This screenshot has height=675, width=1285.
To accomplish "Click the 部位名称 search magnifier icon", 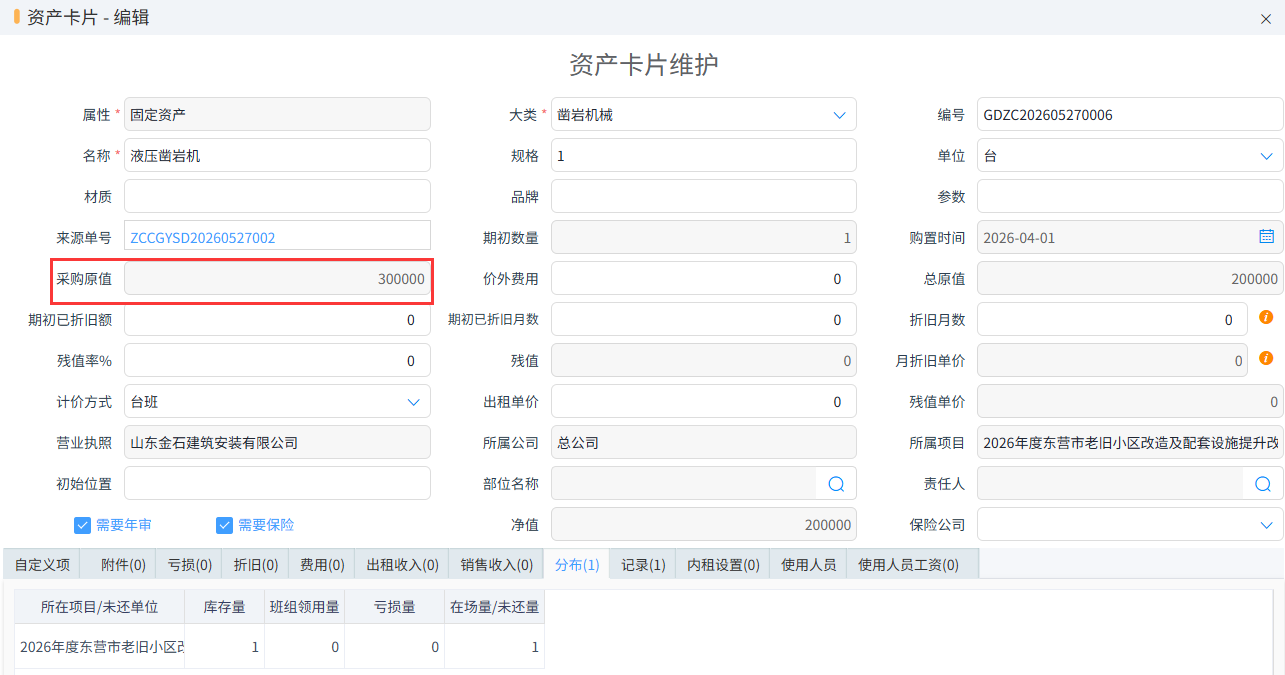I will coord(837,484).
